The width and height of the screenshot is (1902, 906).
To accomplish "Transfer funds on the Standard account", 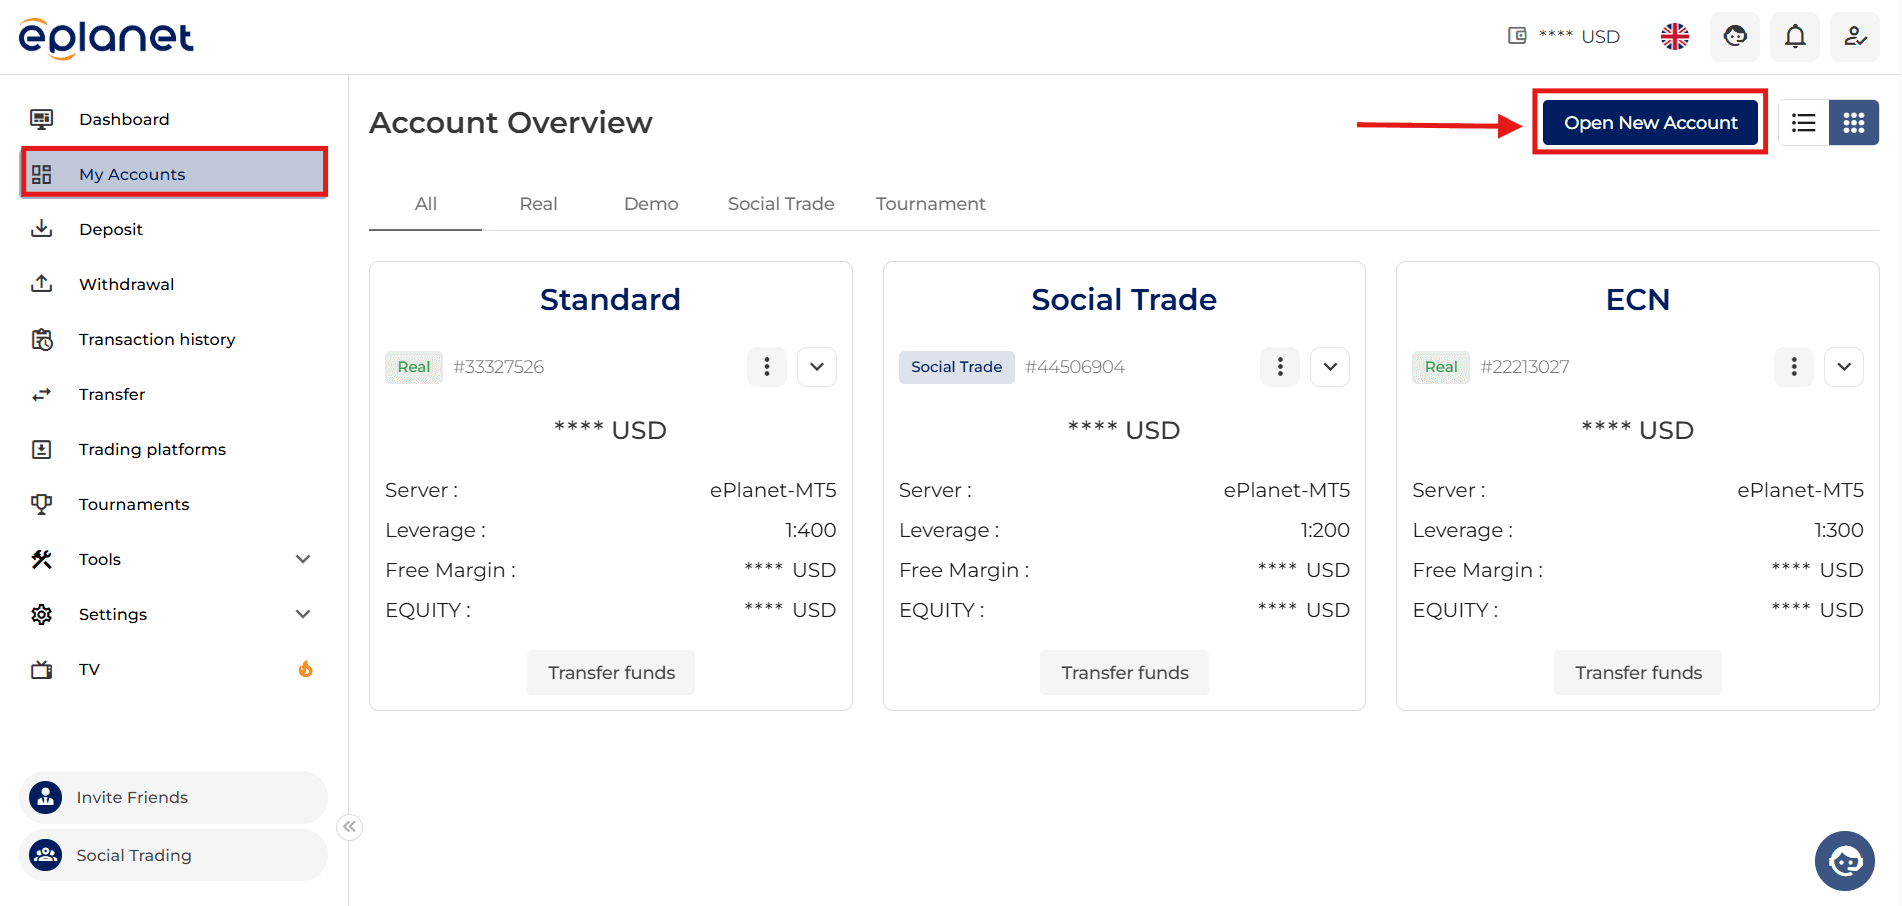I will (610, 672).
